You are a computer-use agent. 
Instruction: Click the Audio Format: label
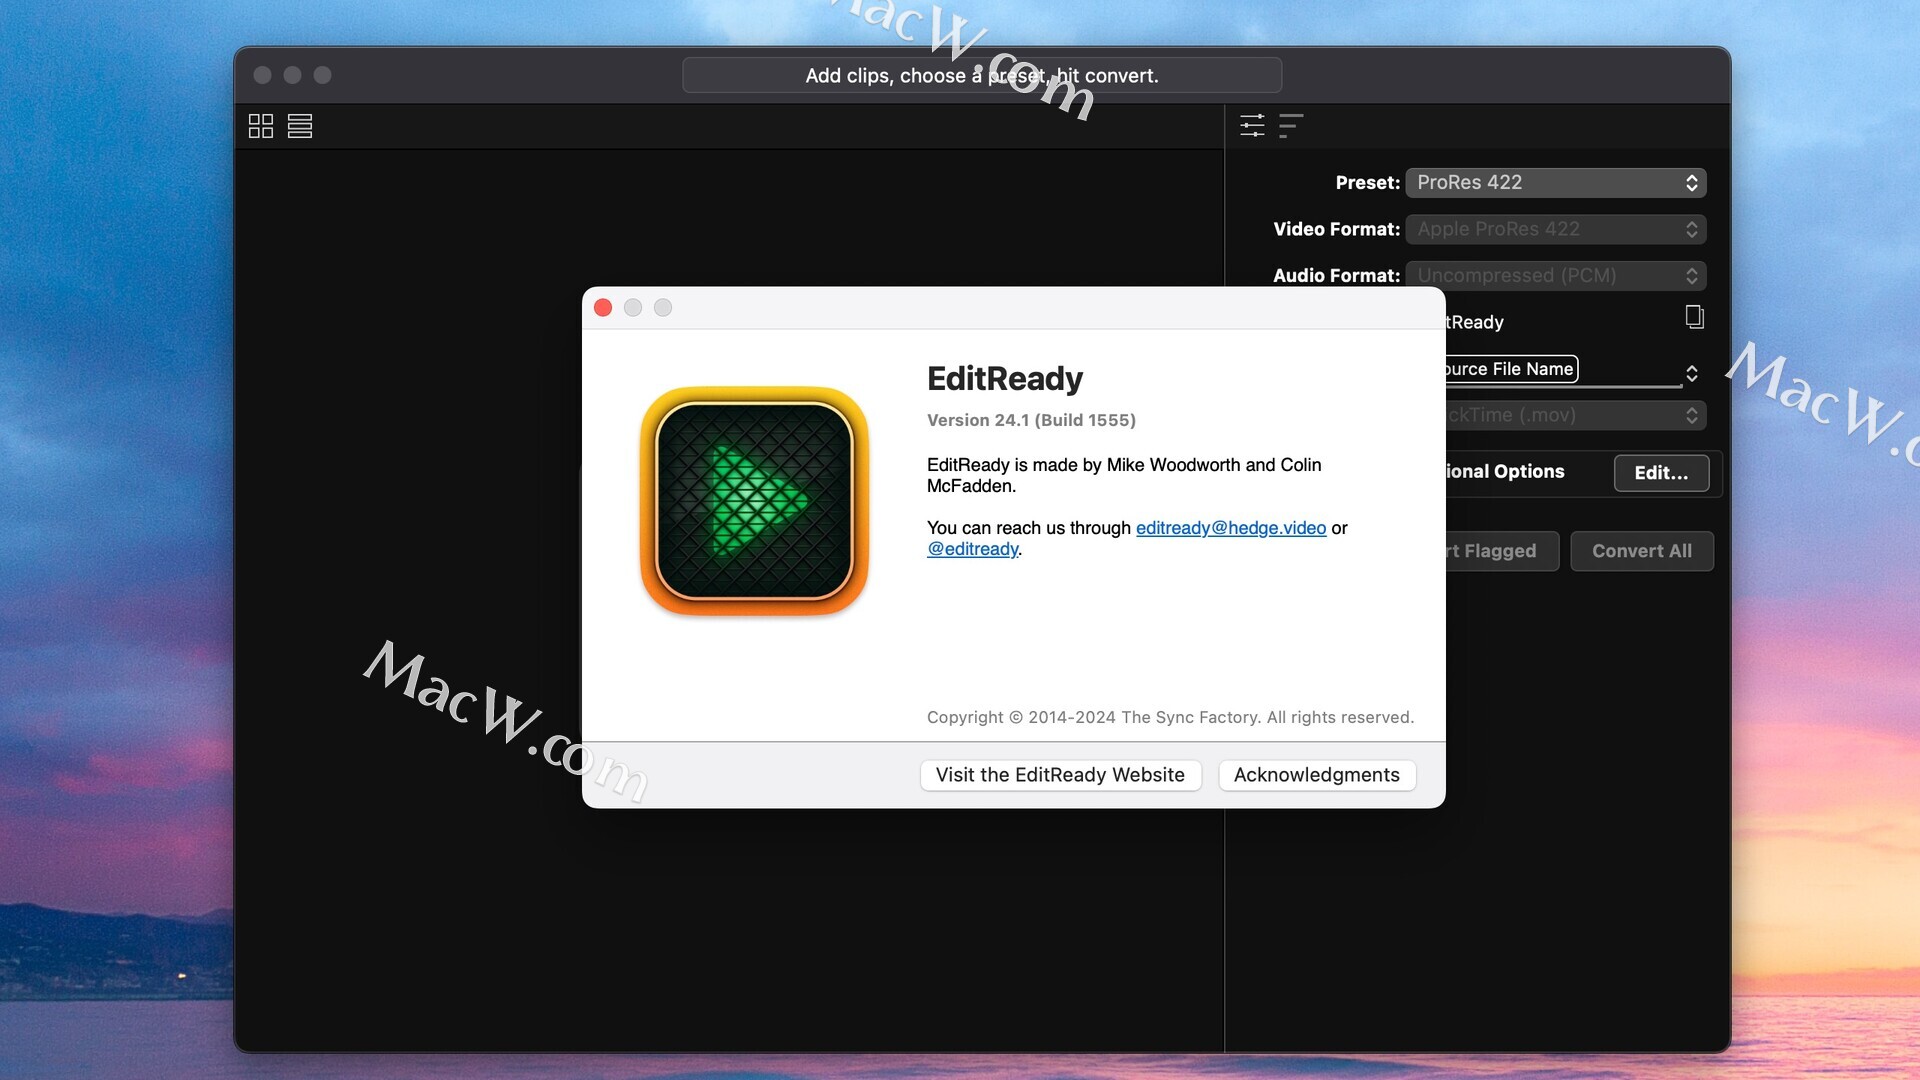pos(1336,275)
